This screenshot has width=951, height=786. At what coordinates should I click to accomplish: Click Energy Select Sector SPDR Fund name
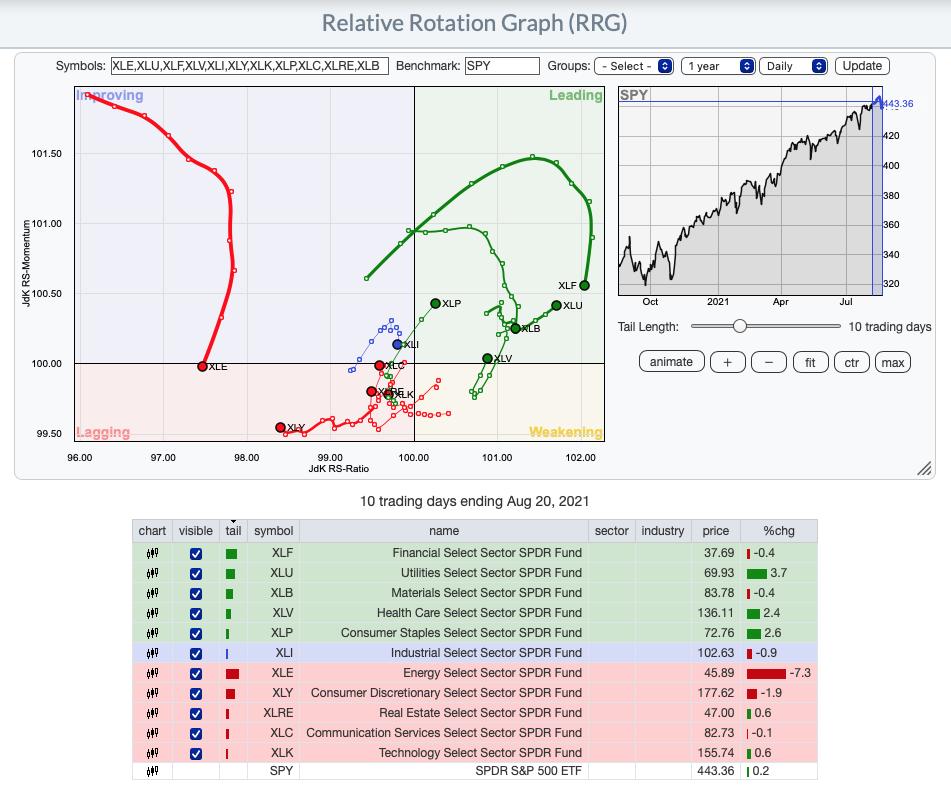coord(492,673)
